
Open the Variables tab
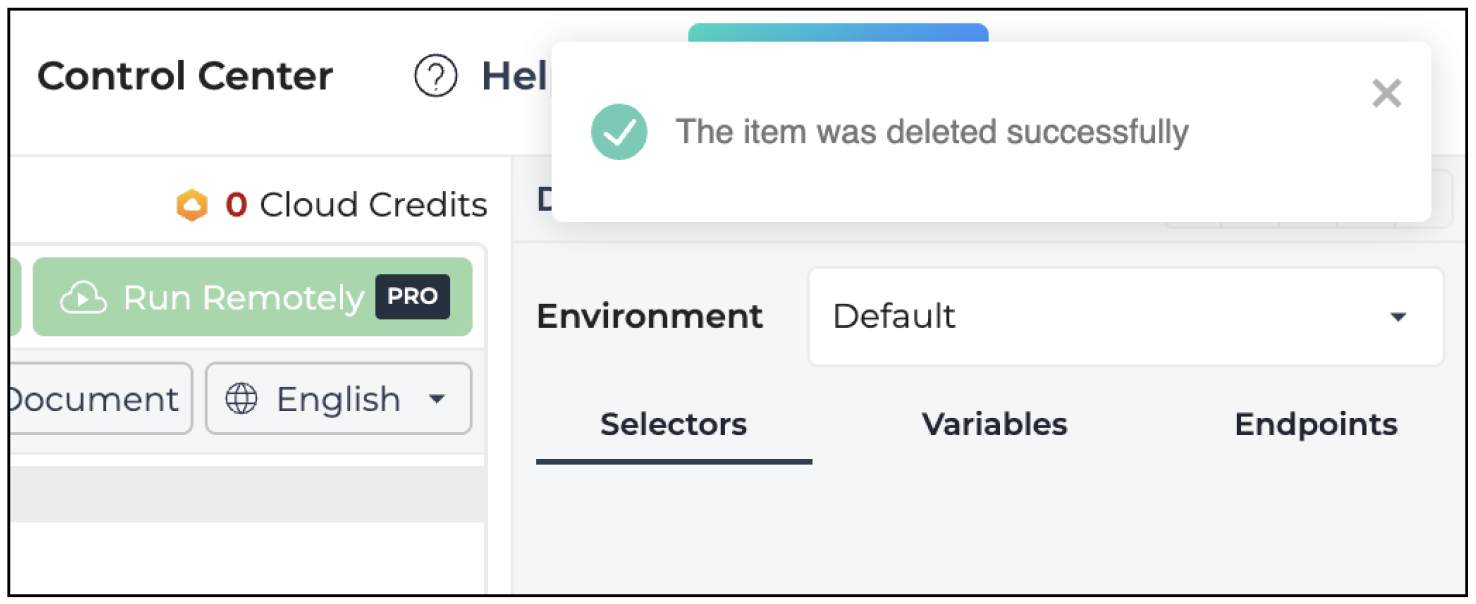coord(995,425)
